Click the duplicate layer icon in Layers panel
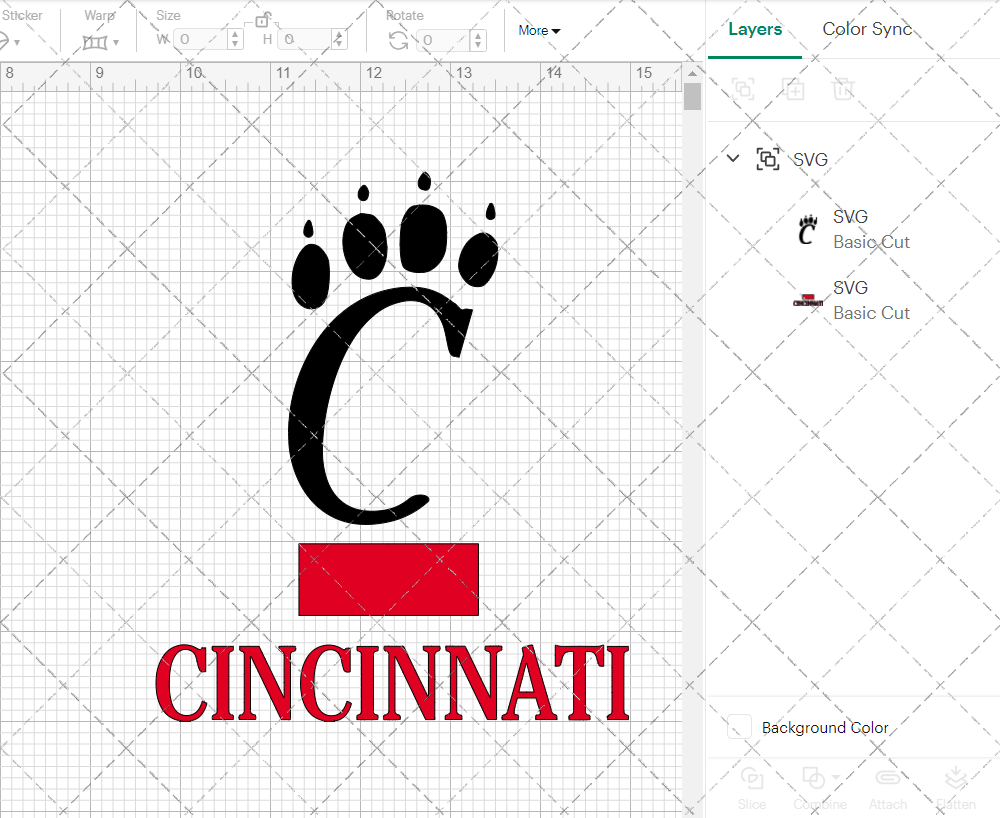The width and height of the screenshot is (1000, 818). pyautogui.click(x=794, y=89)
